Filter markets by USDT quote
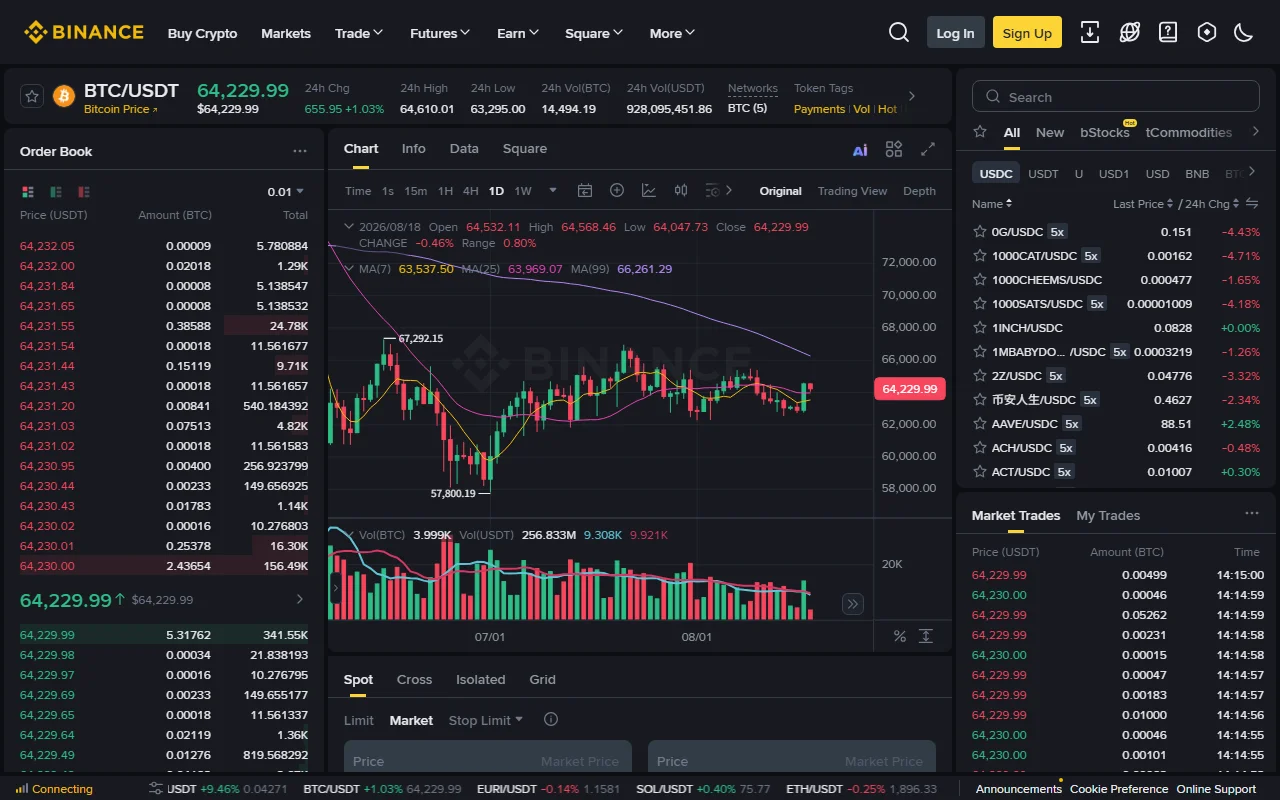 1043,173
